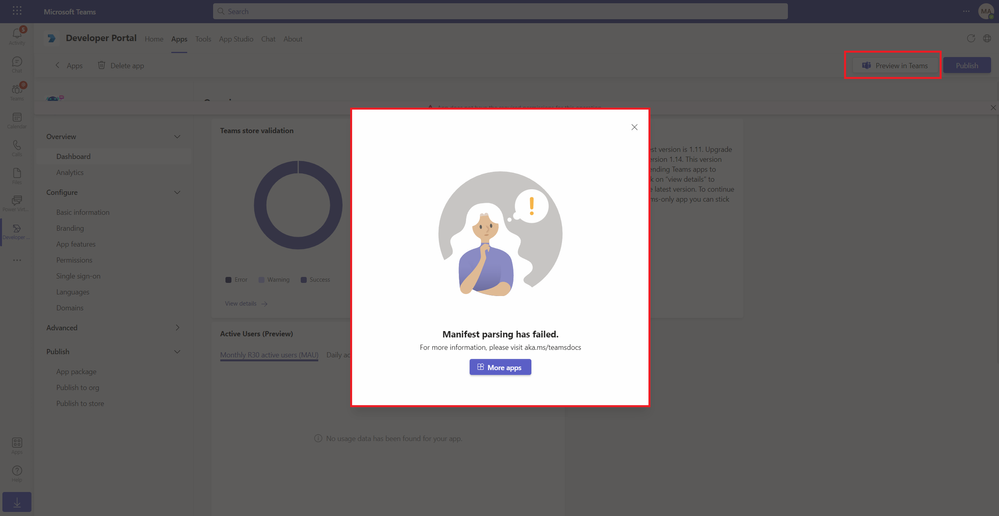999x516 pixels.
Task: Click 'Active Users (Preview)' card title
Action: click(256, 333)
